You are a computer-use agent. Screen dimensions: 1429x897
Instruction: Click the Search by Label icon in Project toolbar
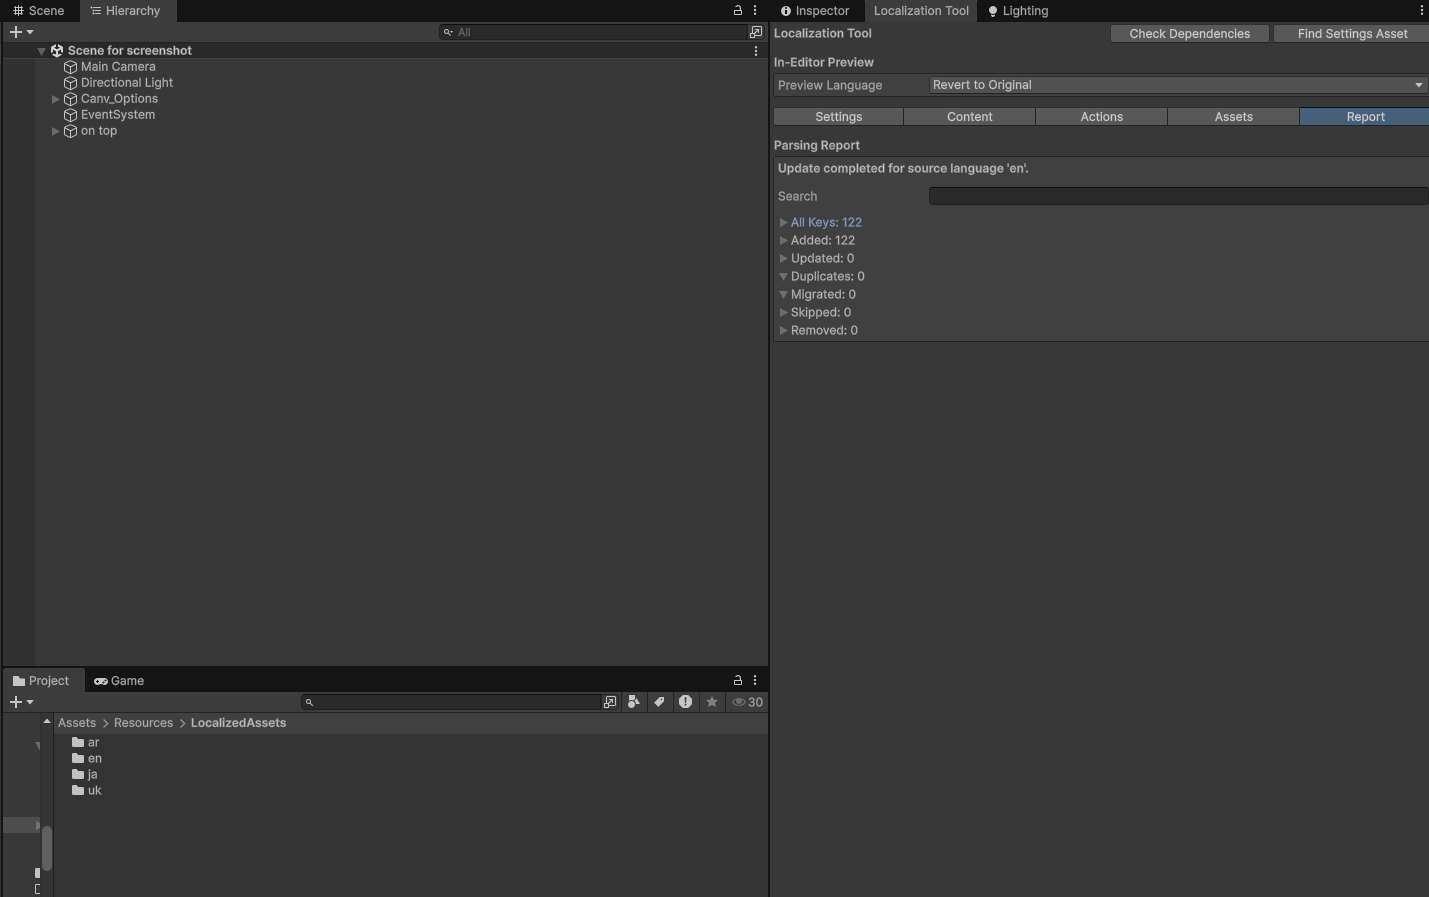pos(659,702)
